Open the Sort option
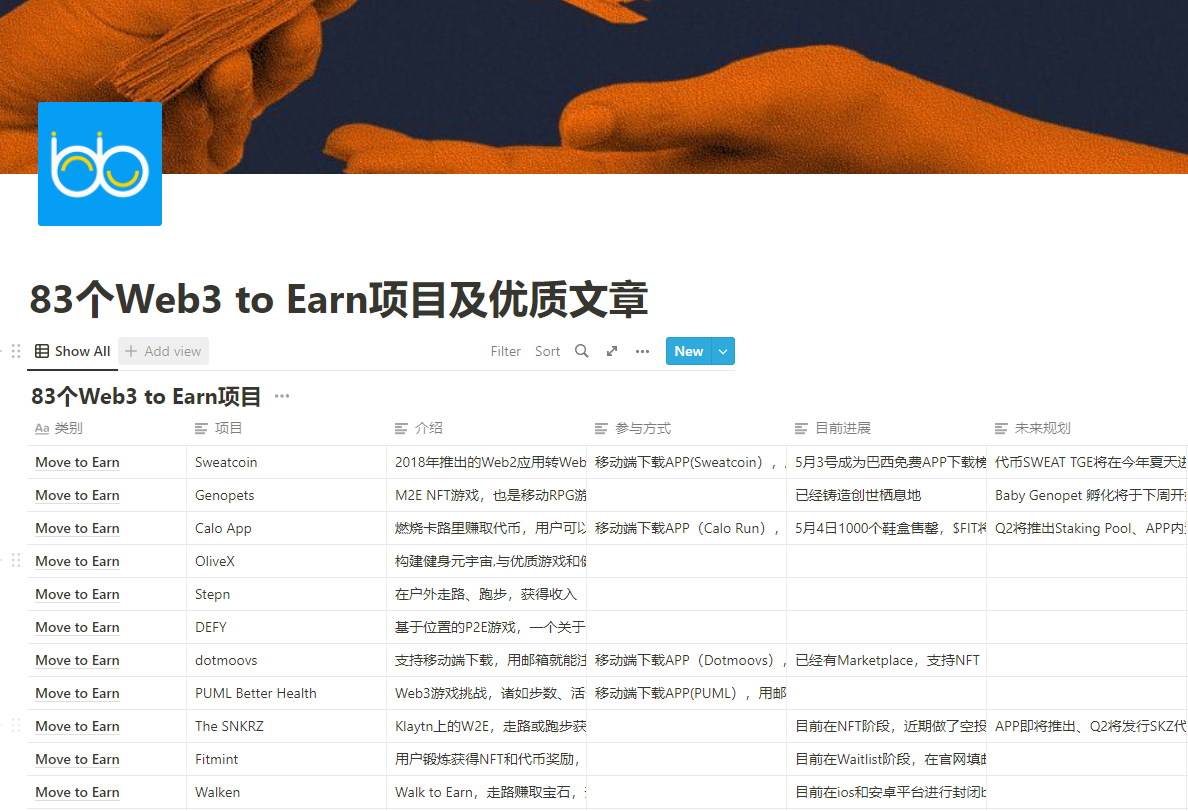Image resolution: width=1188 pixels, height=811 pixels. point(547,351)
